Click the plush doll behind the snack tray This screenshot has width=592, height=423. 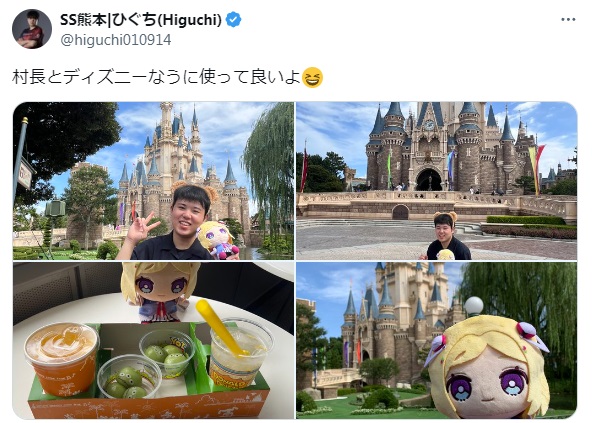click(x=160, y=293)
